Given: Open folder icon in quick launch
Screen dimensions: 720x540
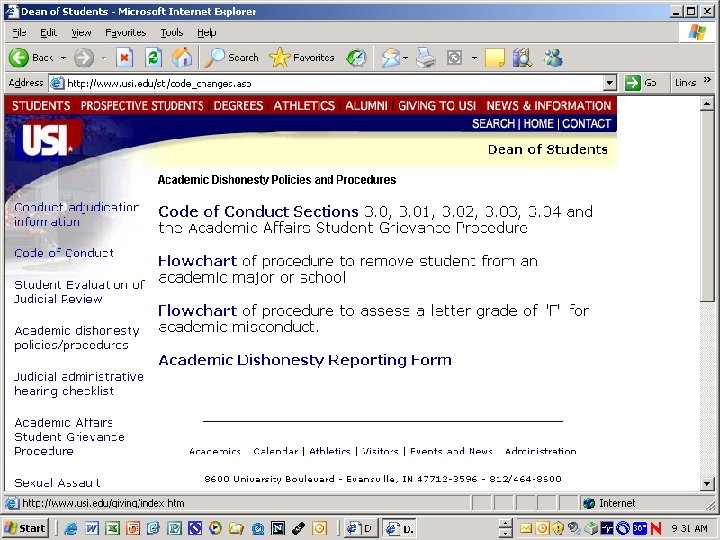Looking at the screenshot, I should coord(236,529).
